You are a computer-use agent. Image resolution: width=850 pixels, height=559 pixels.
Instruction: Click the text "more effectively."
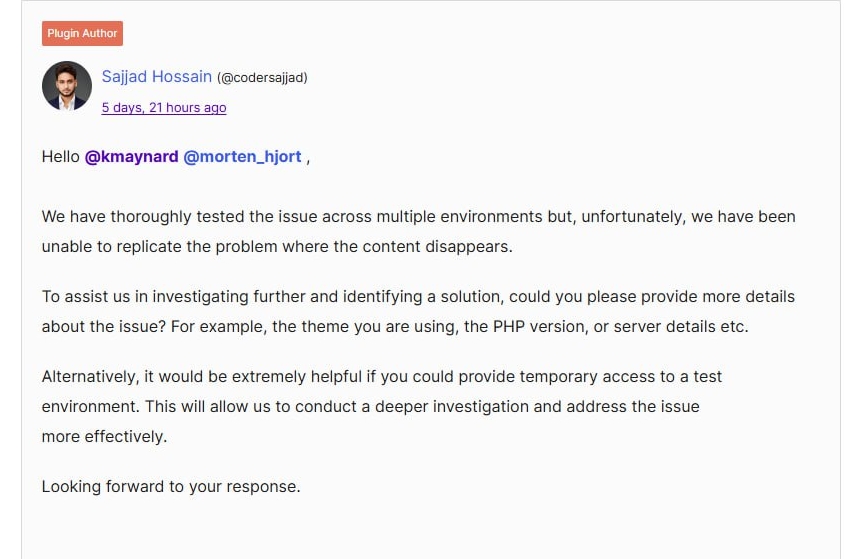pyautogui.click(x=105, y=436)
